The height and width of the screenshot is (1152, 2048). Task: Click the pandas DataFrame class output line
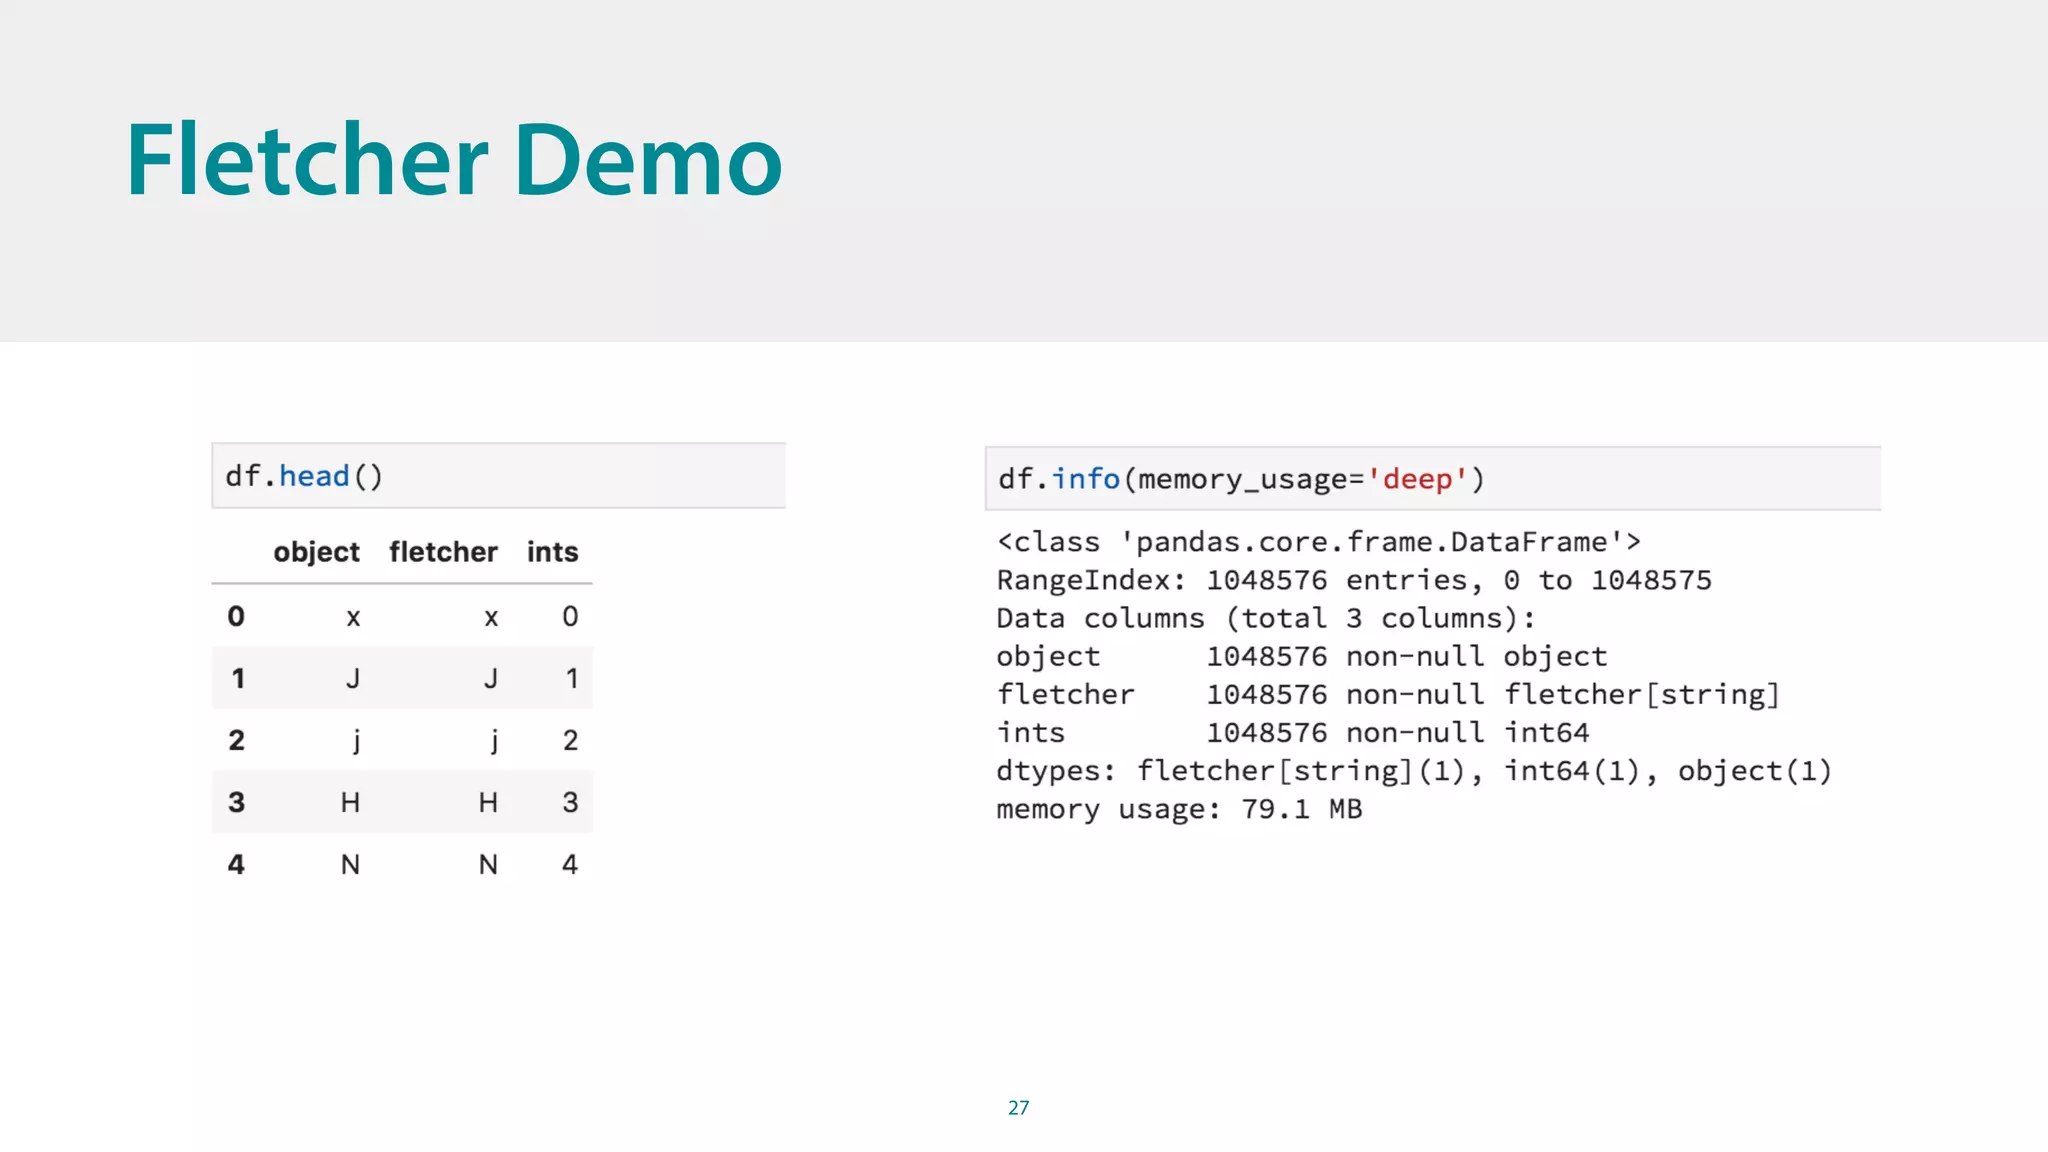tap(1318, 542)
